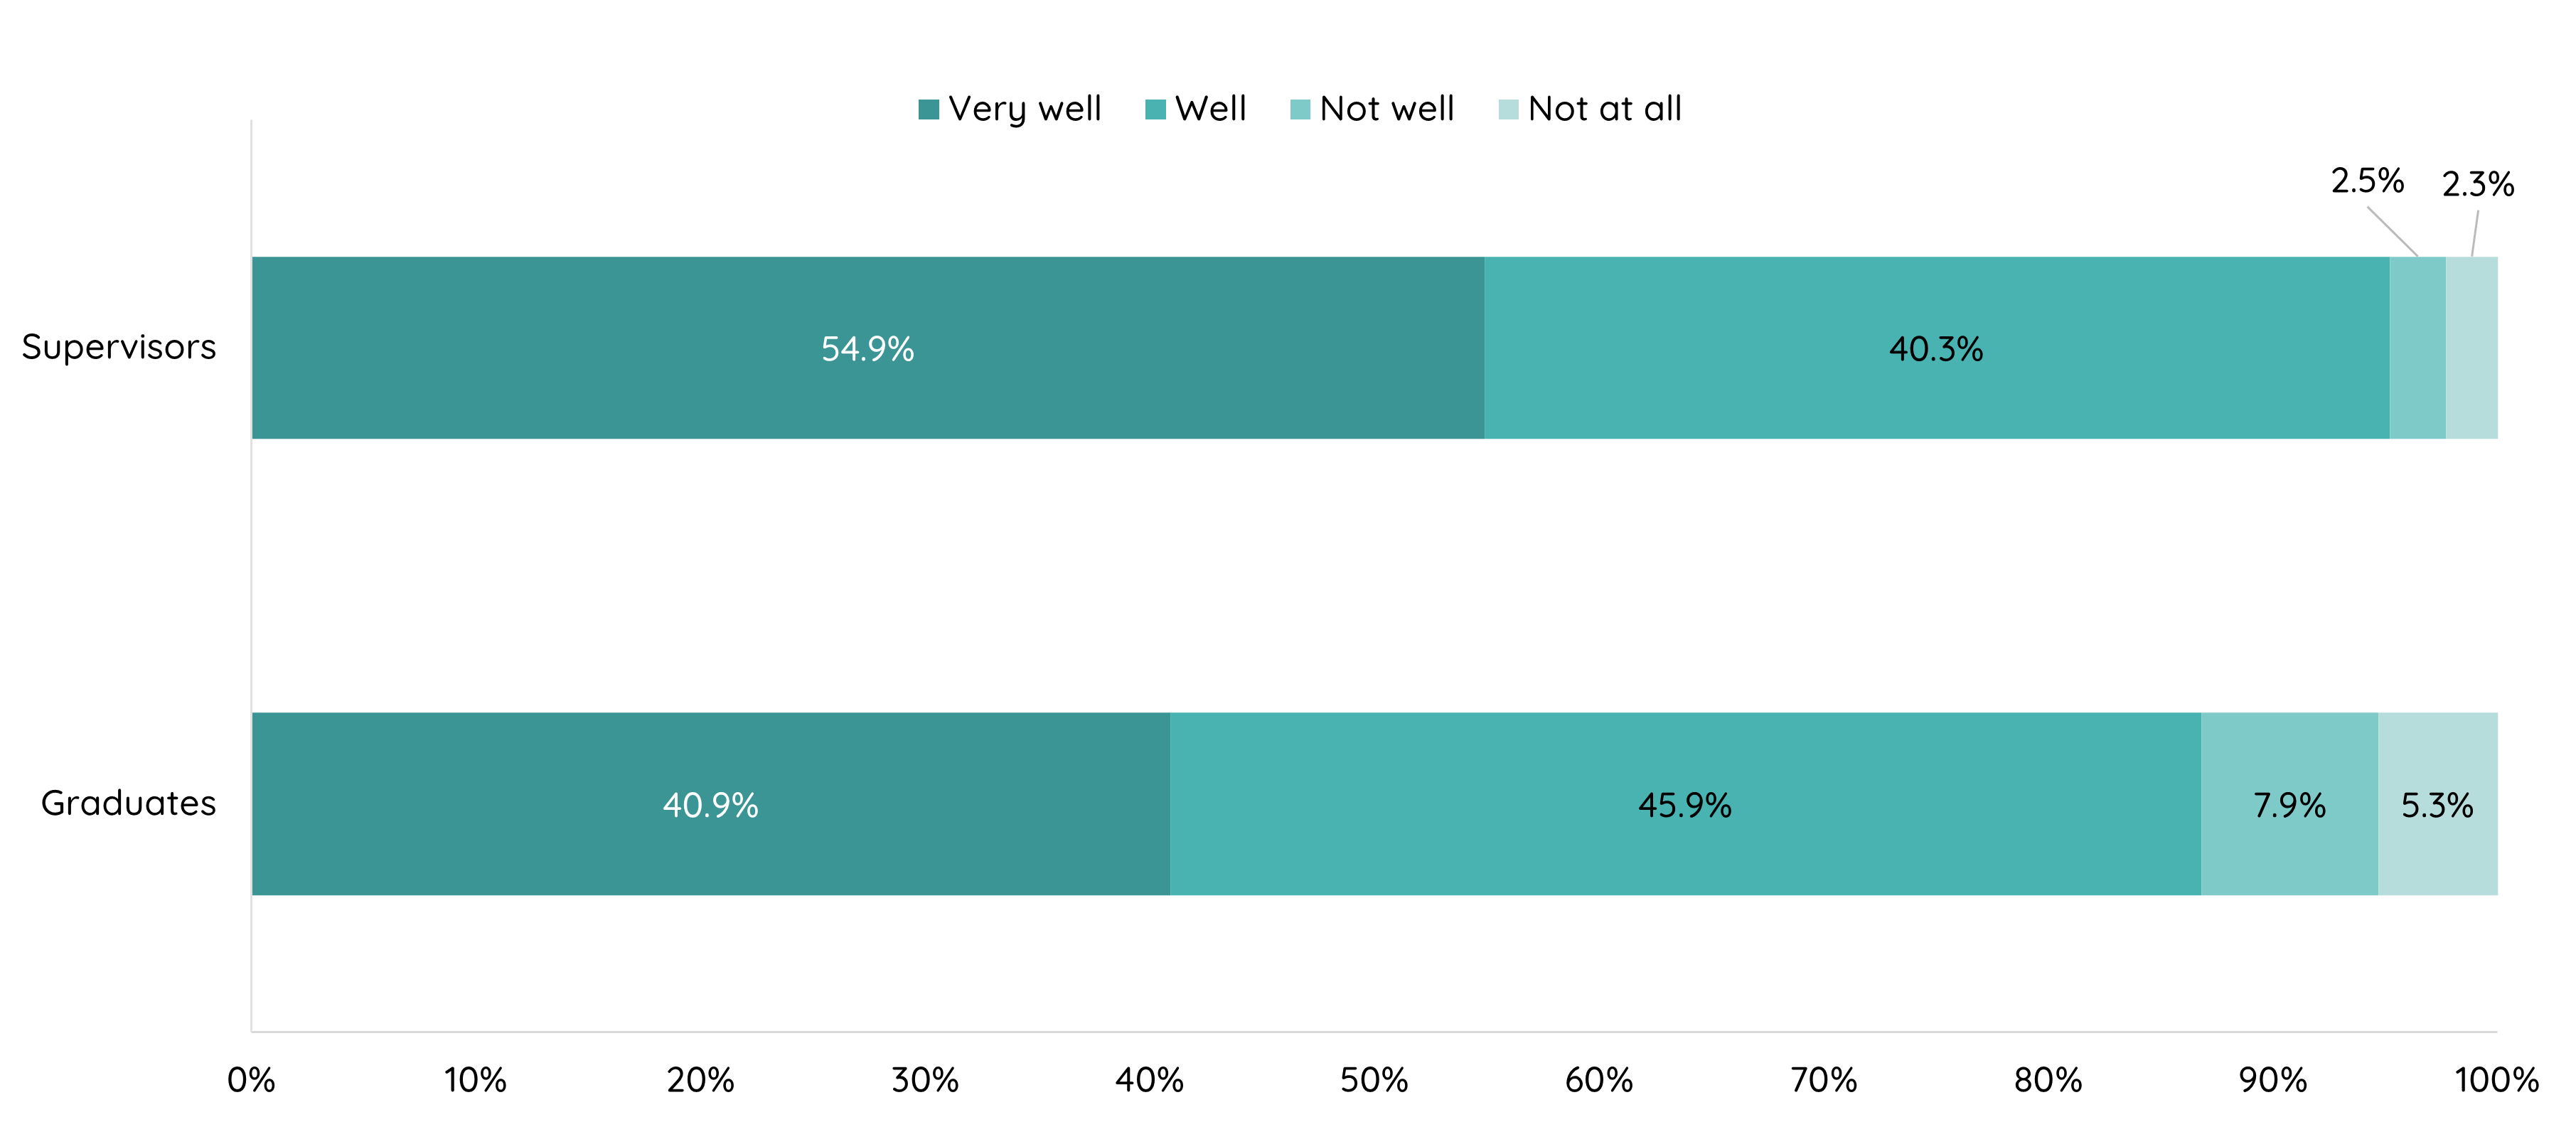Click the 0% axis tick label
The image size is (2576, 1122).
[x=251, y=1080]
